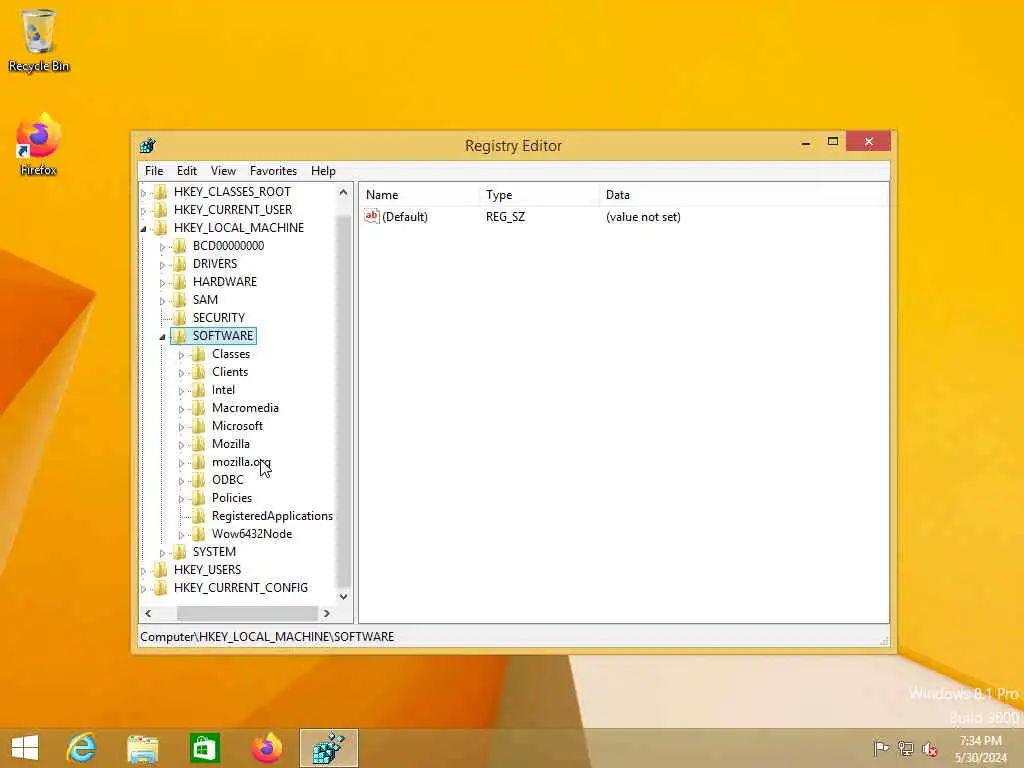
Task: Open the File menu
Action: pos(154,171)
